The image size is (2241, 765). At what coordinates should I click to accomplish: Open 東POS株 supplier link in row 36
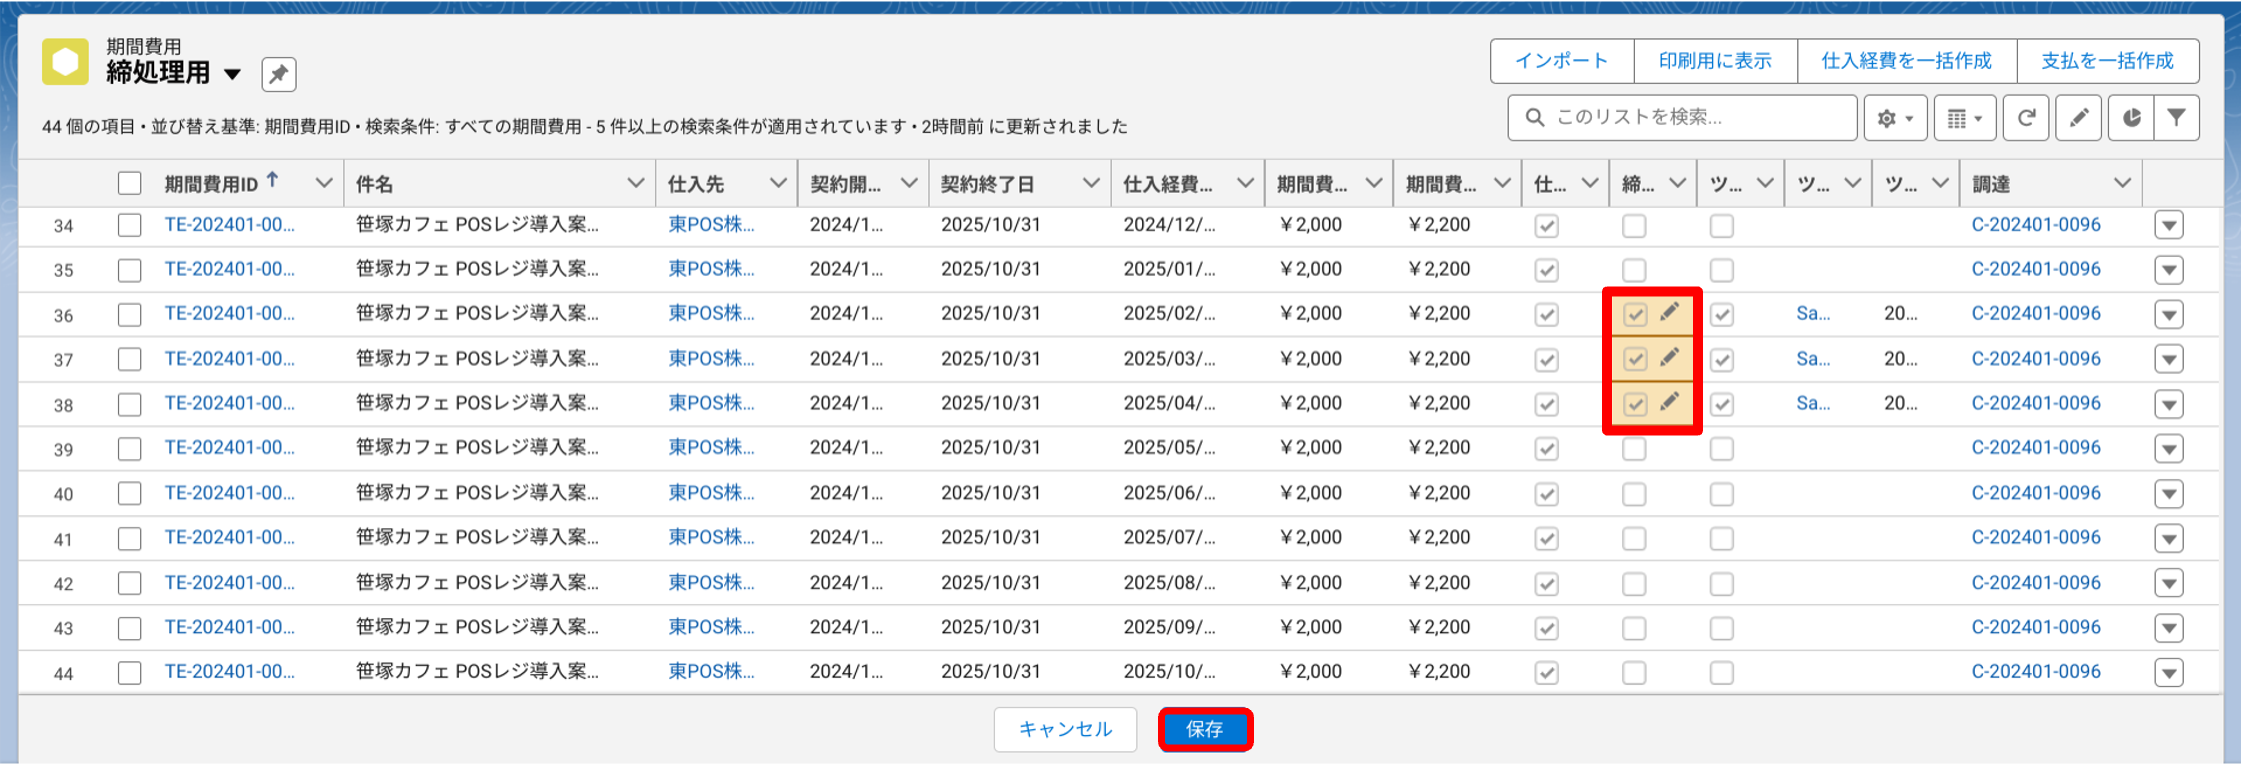711,313
